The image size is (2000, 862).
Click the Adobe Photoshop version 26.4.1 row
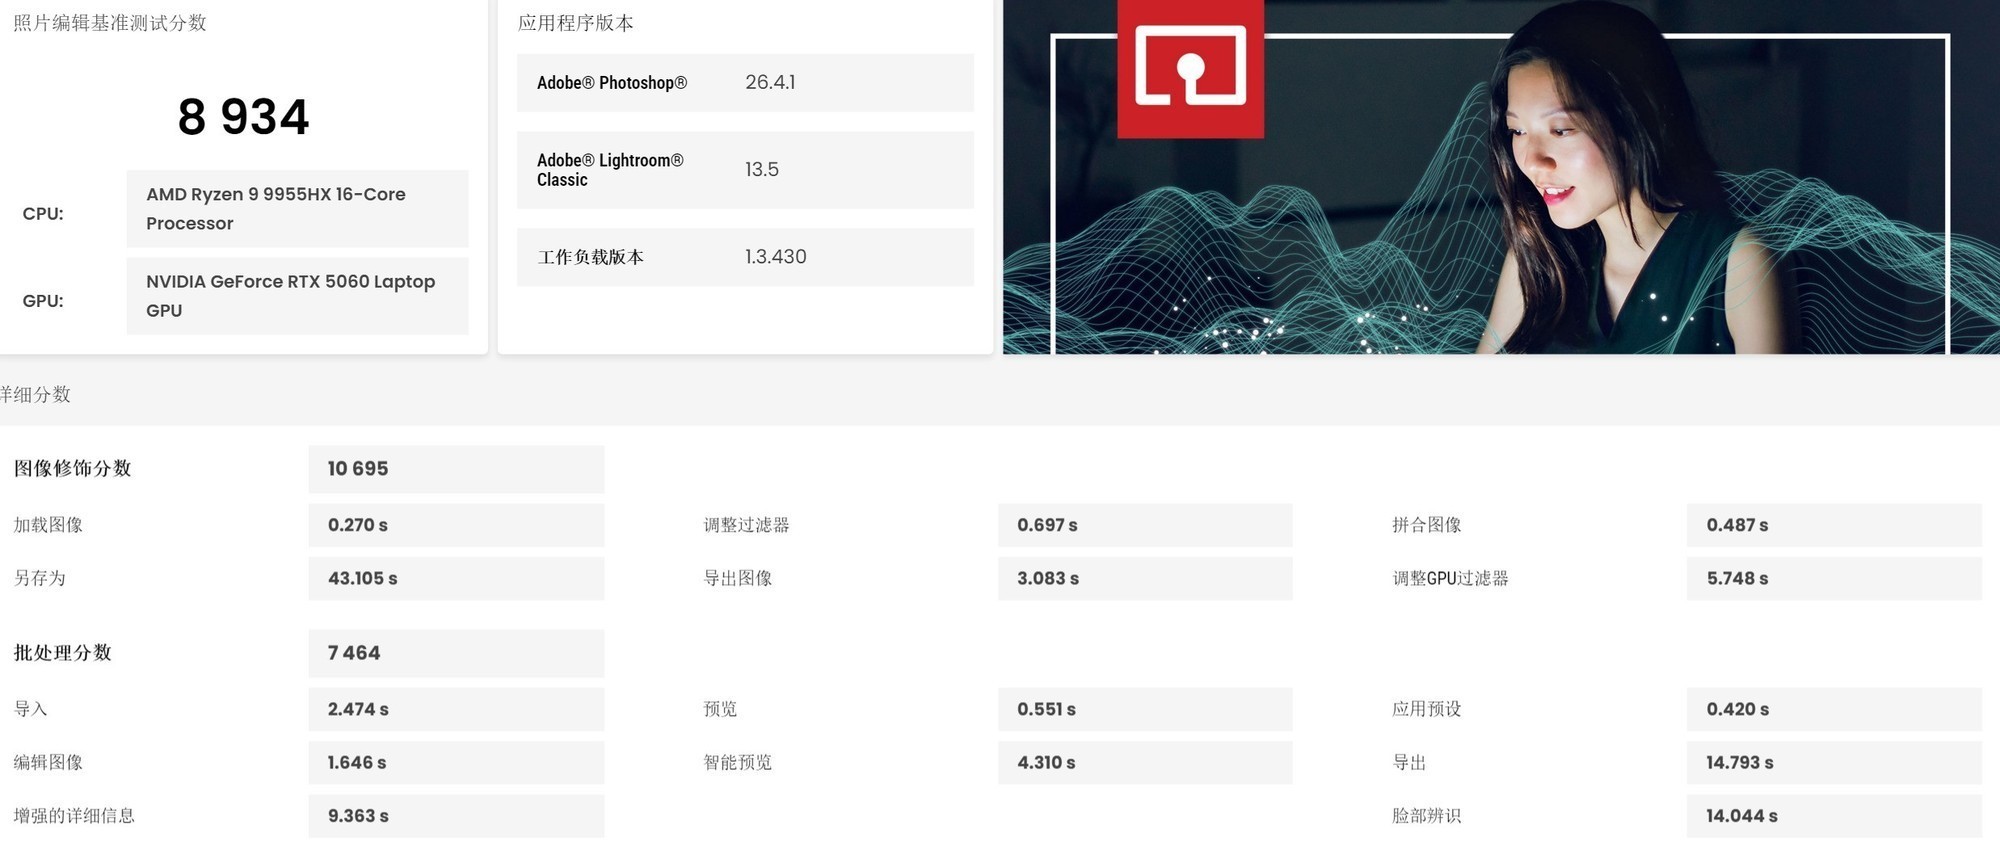point(745,83)
